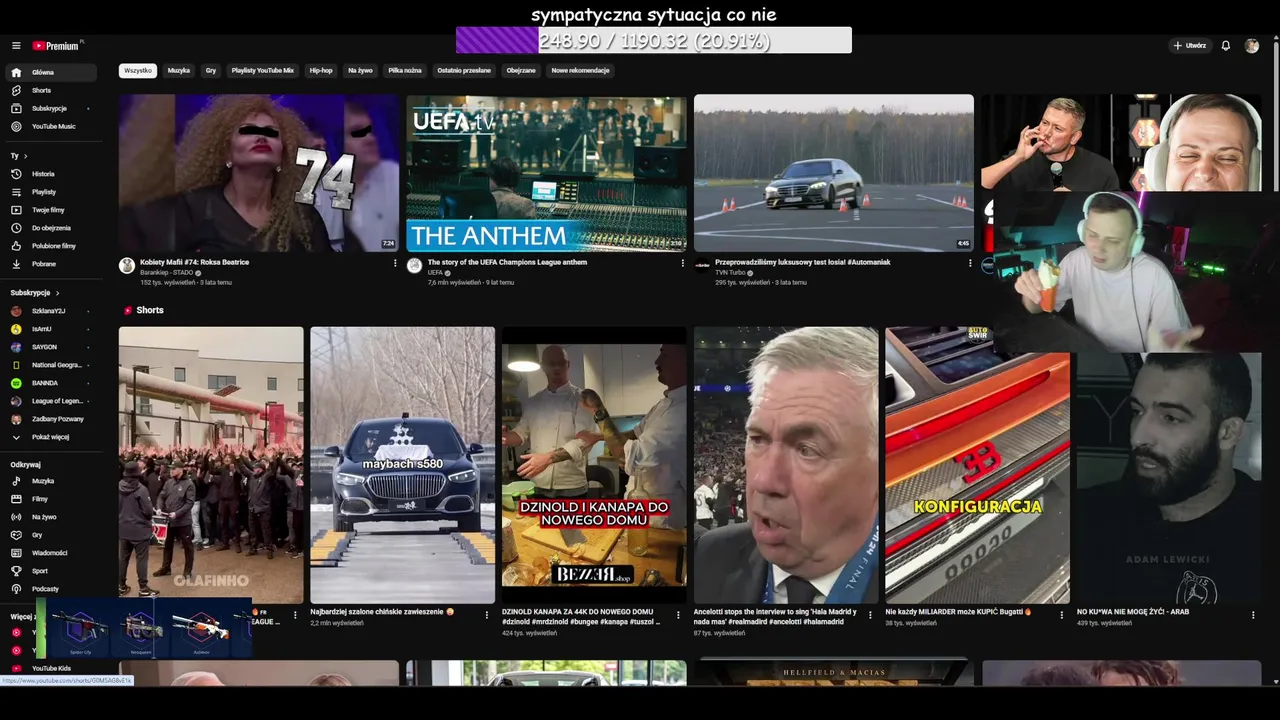
Task: Play THE ANTHEM video thumbnail
Action: 546,173
